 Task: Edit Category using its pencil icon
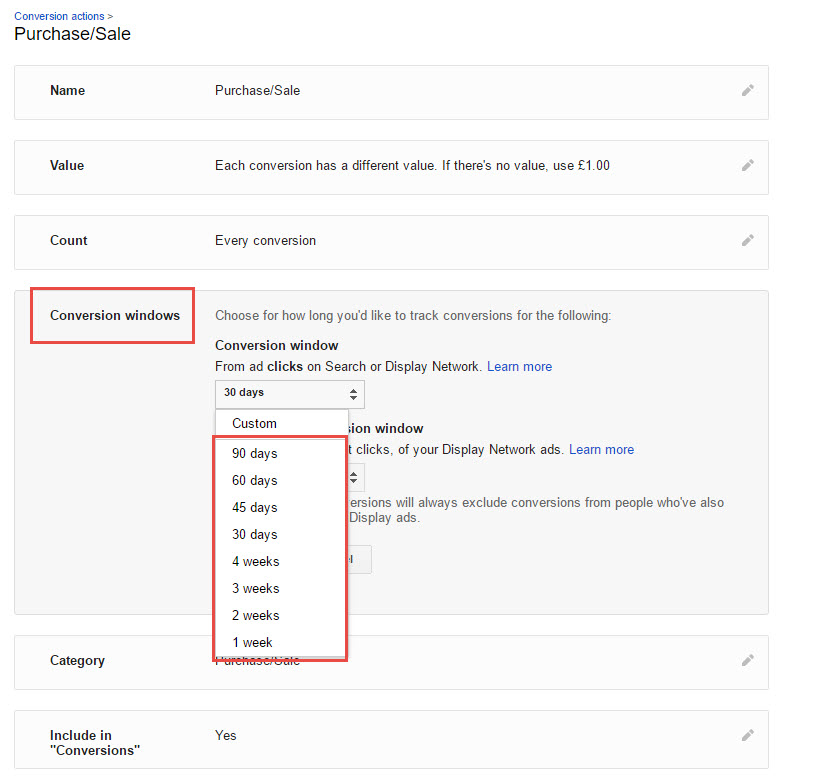pos(747,661)
